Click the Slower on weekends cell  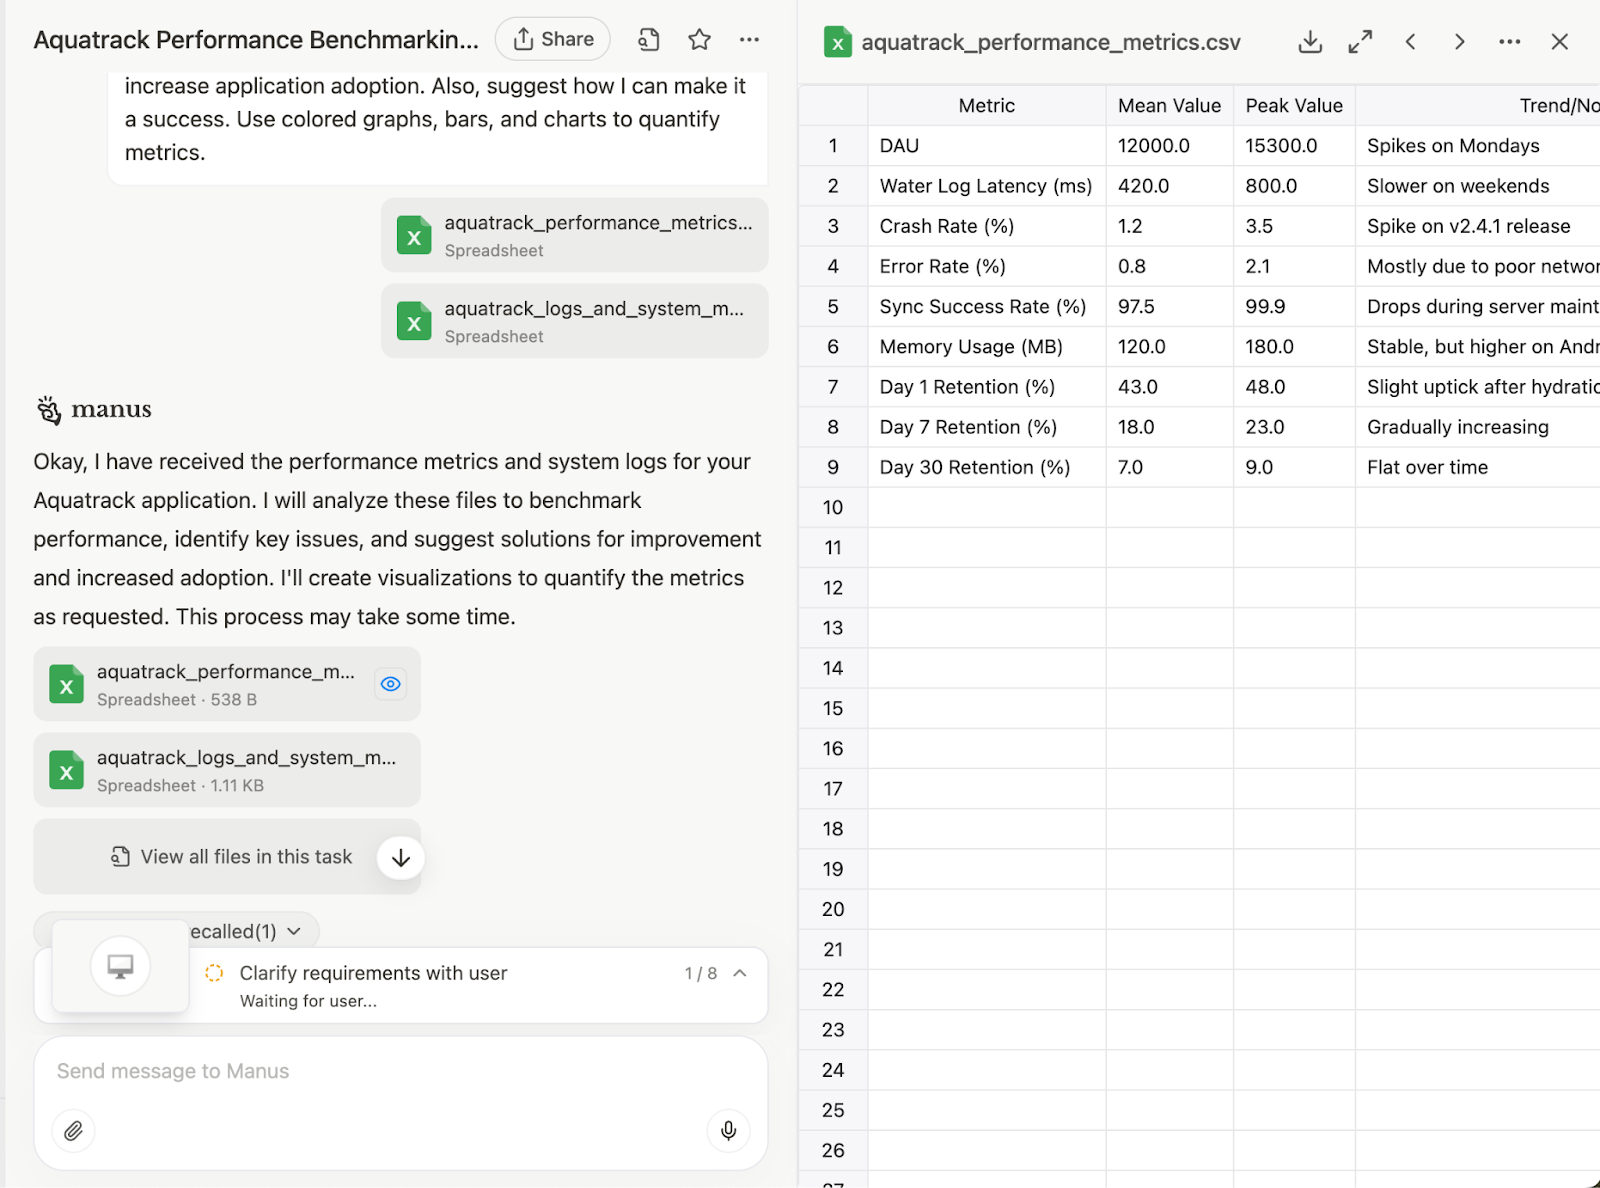[x=1478, y=186]
